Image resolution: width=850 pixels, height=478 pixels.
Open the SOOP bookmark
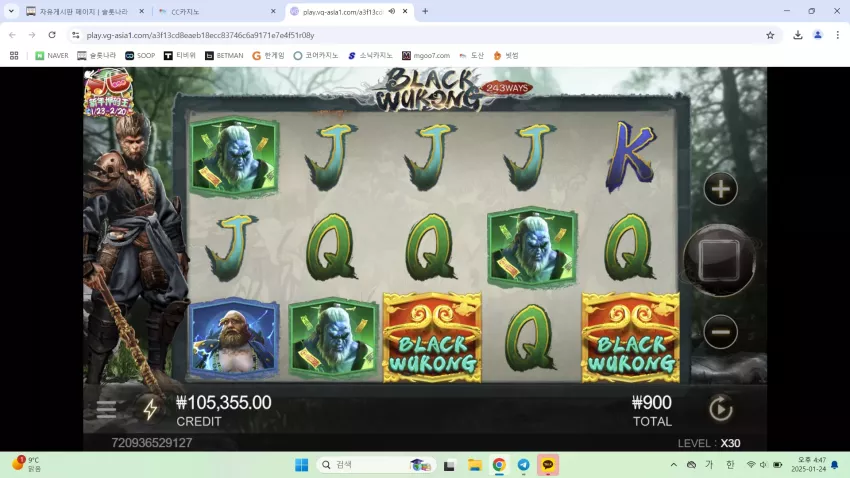pos(140,55)
